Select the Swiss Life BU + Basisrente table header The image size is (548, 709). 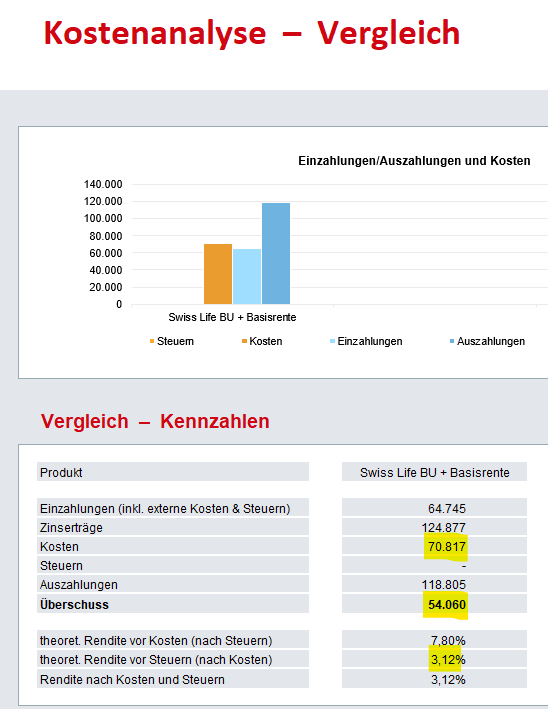[435, 473]
